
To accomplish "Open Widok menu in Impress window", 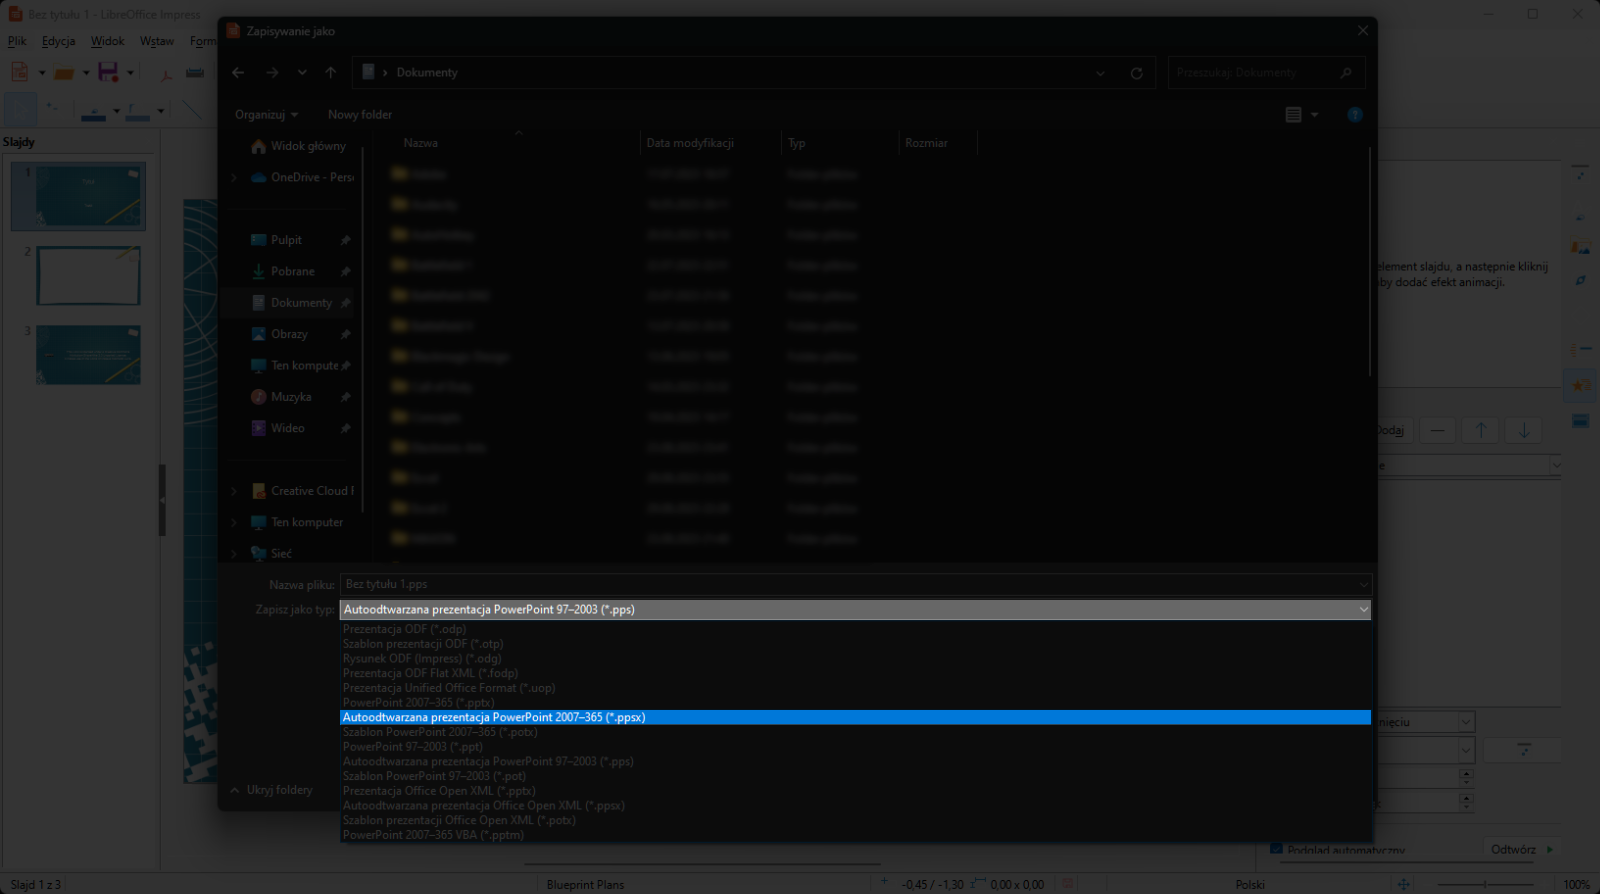I will [107, 41].
